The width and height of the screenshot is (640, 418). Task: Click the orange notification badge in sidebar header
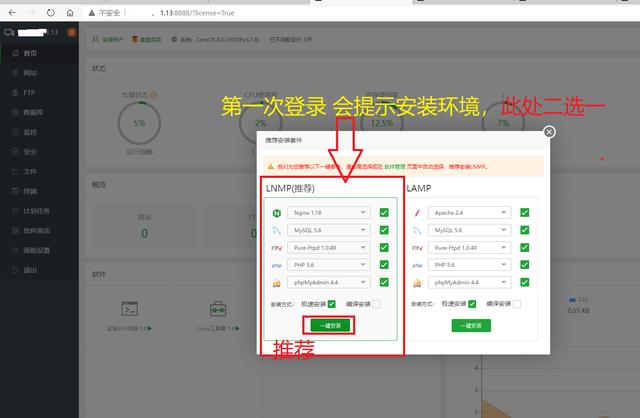[72, 32]
